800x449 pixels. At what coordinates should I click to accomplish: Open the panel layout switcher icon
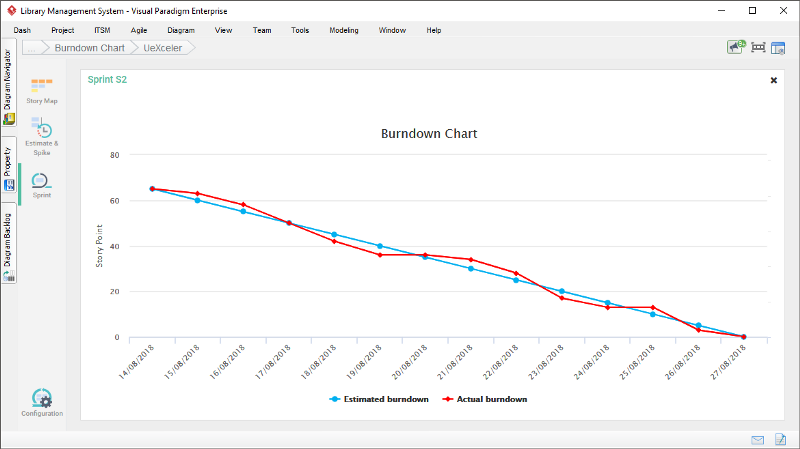pos(778,47)
